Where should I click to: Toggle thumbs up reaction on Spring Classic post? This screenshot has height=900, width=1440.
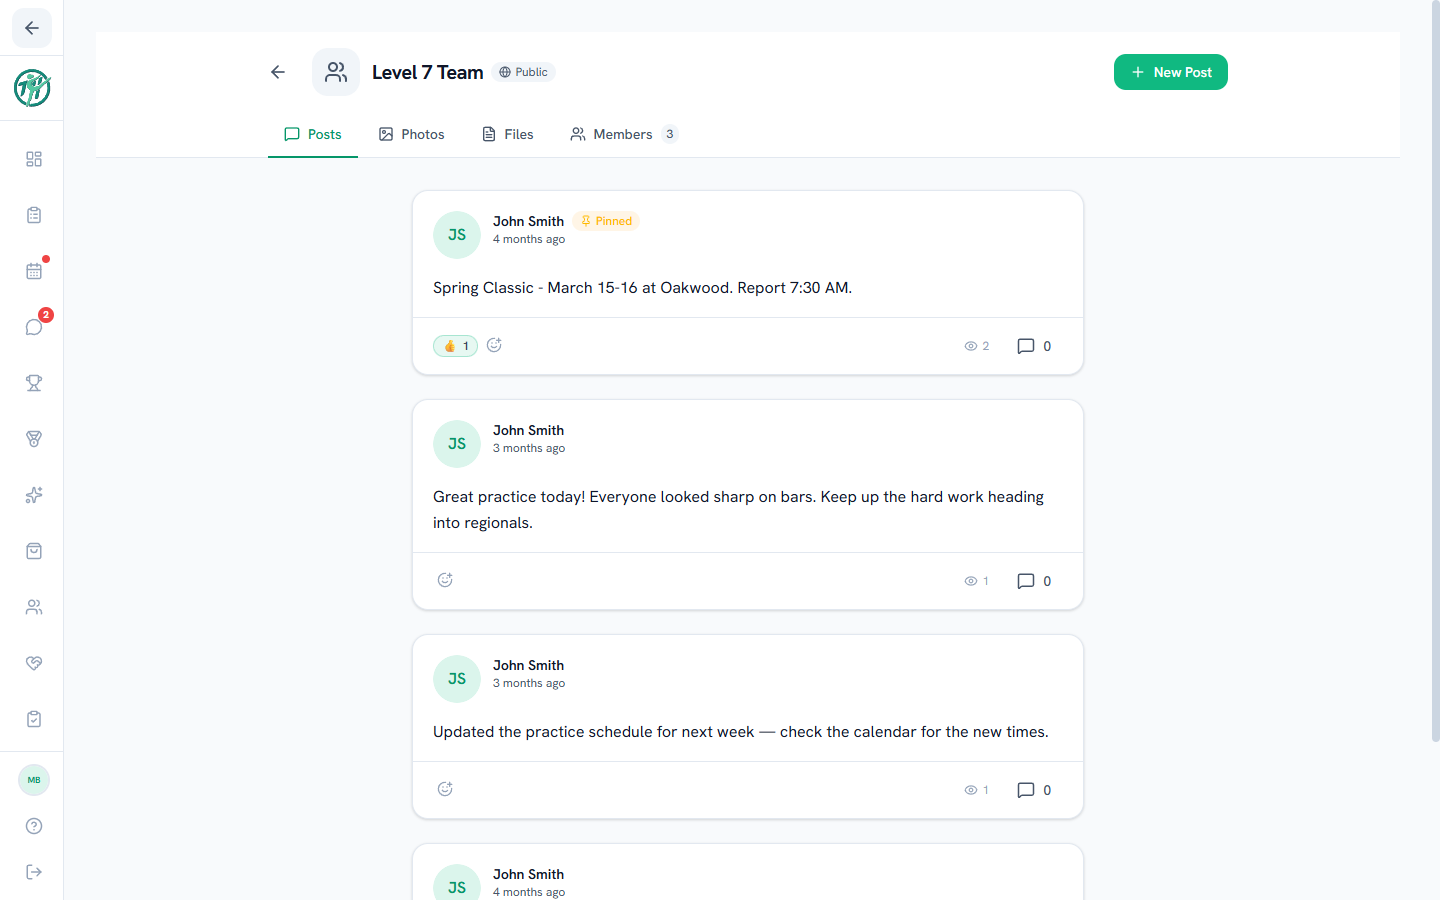click(455, 346)
